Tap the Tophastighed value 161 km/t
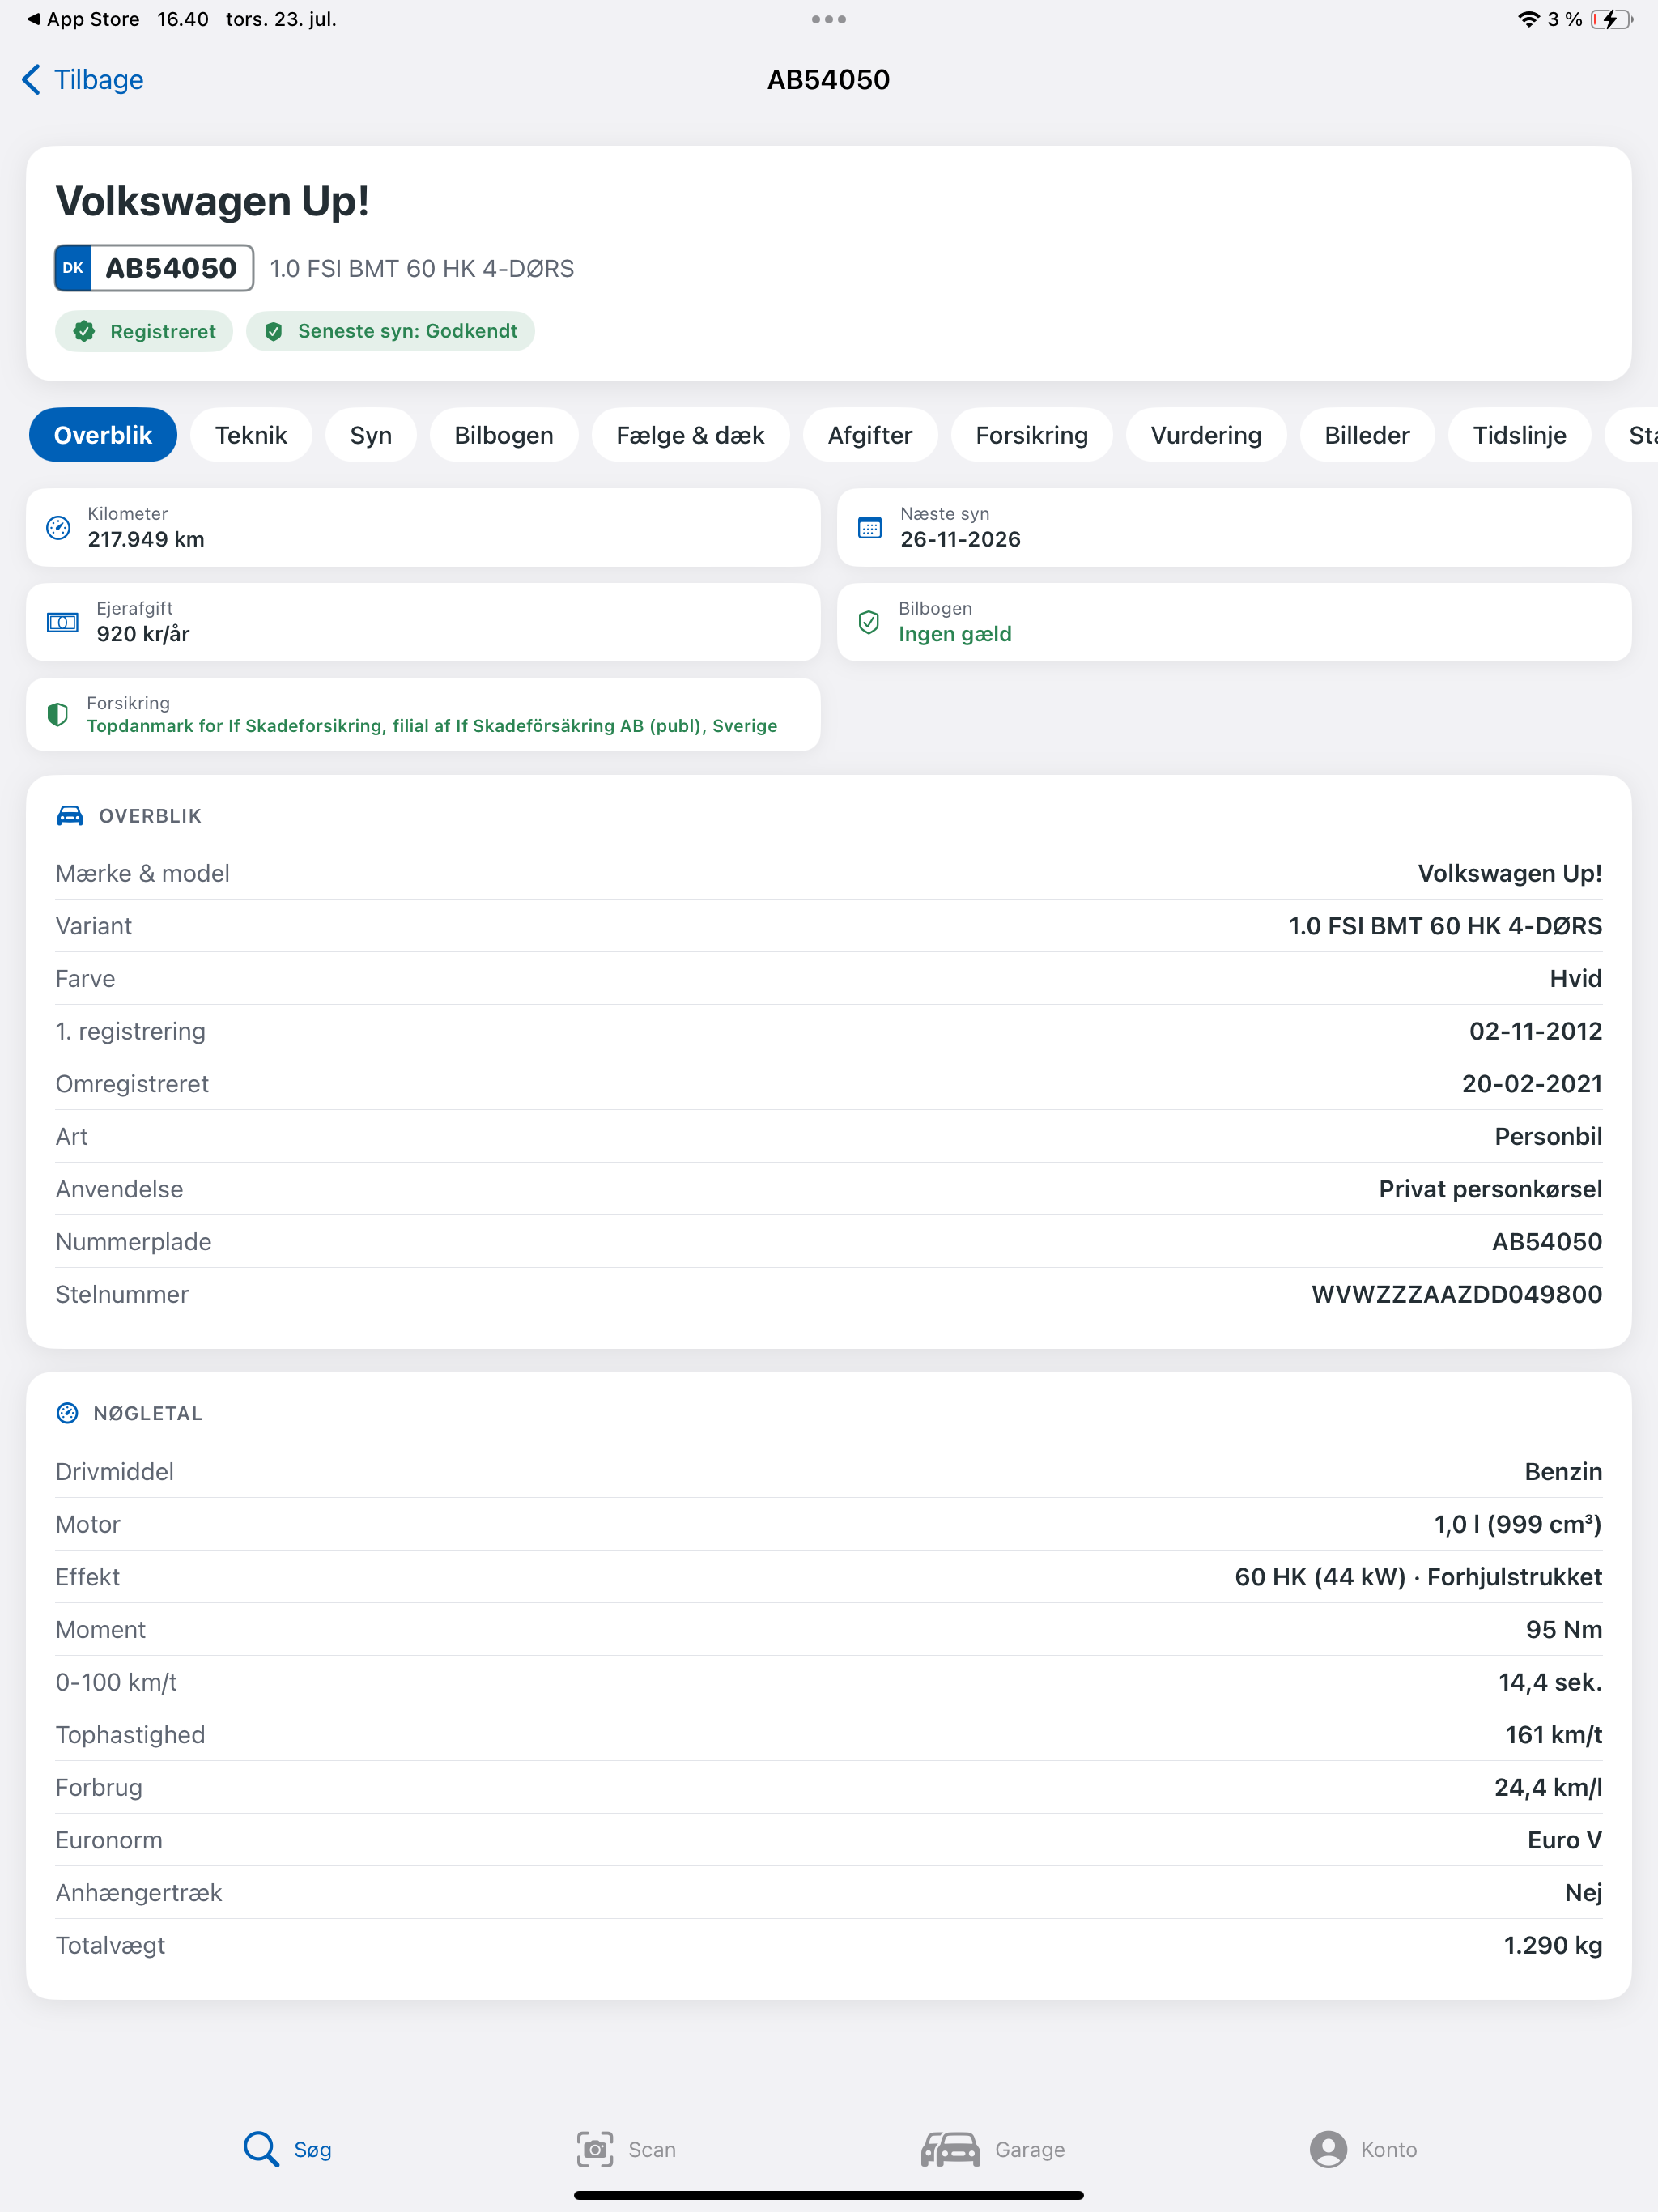Viewport: 1658px width, 2212px height. pyautogui.click(x=1554, y=1735)
